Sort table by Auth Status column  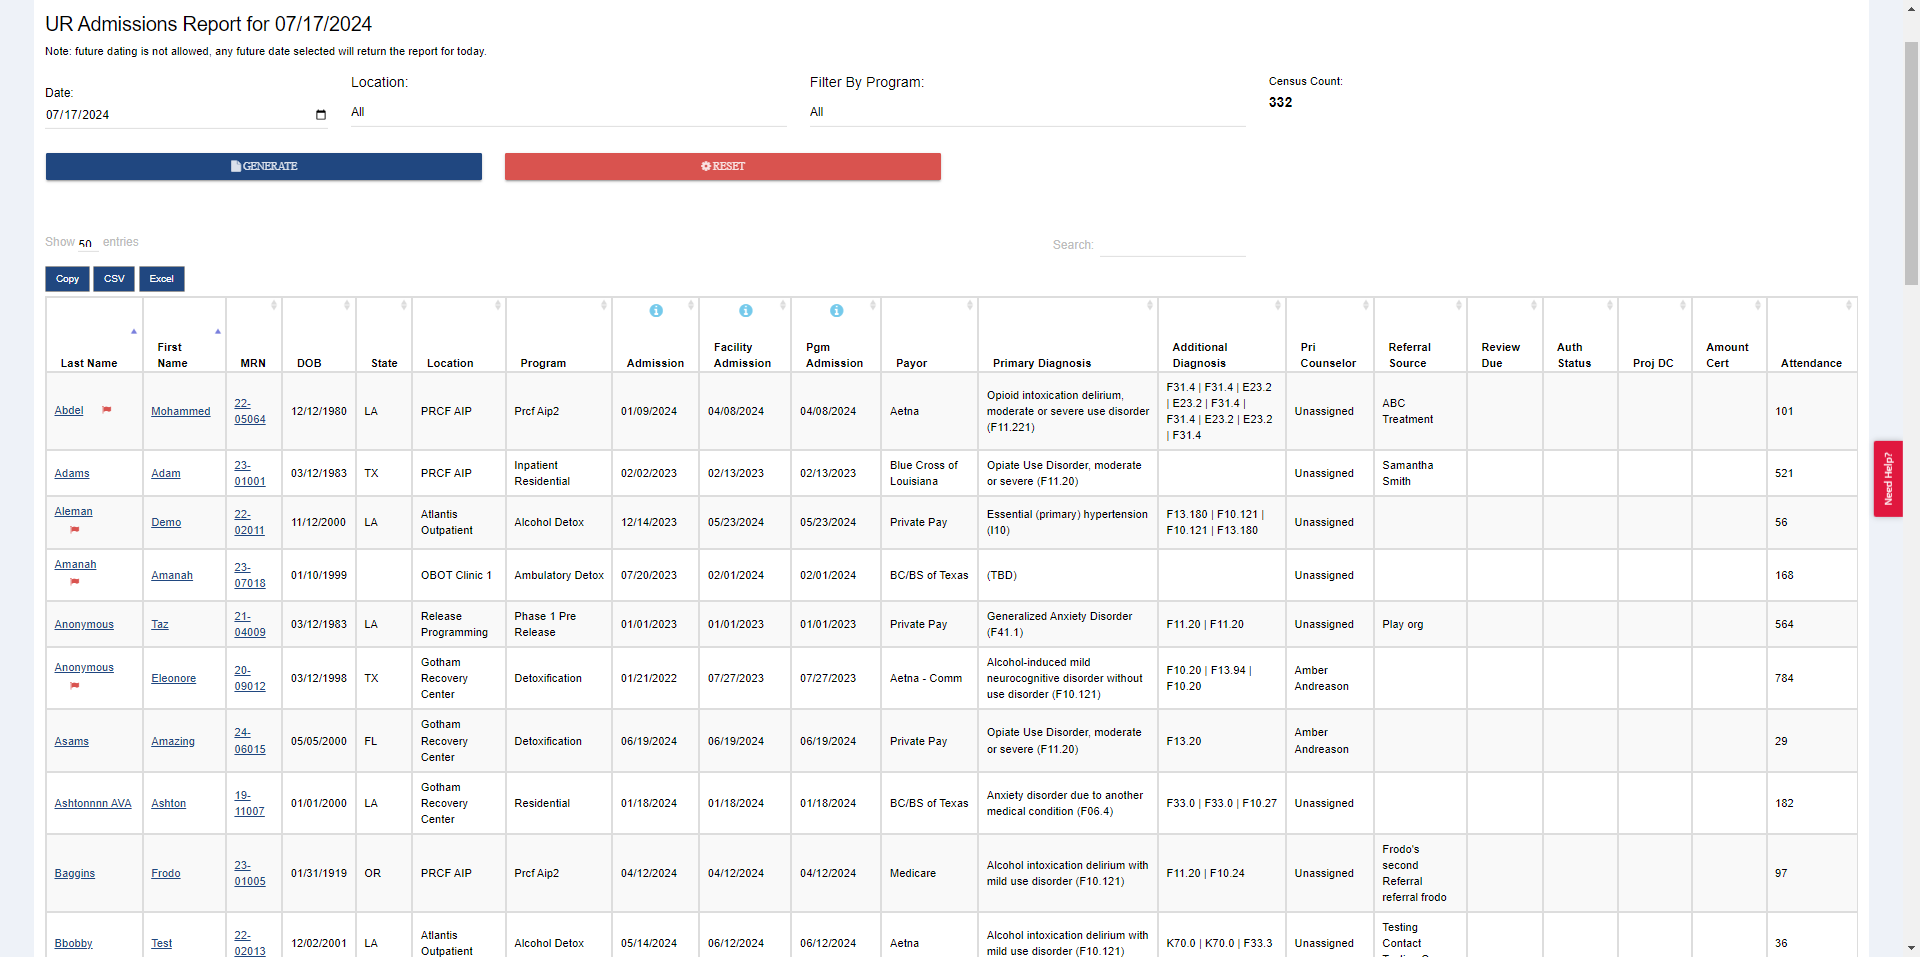(1580, 335)
